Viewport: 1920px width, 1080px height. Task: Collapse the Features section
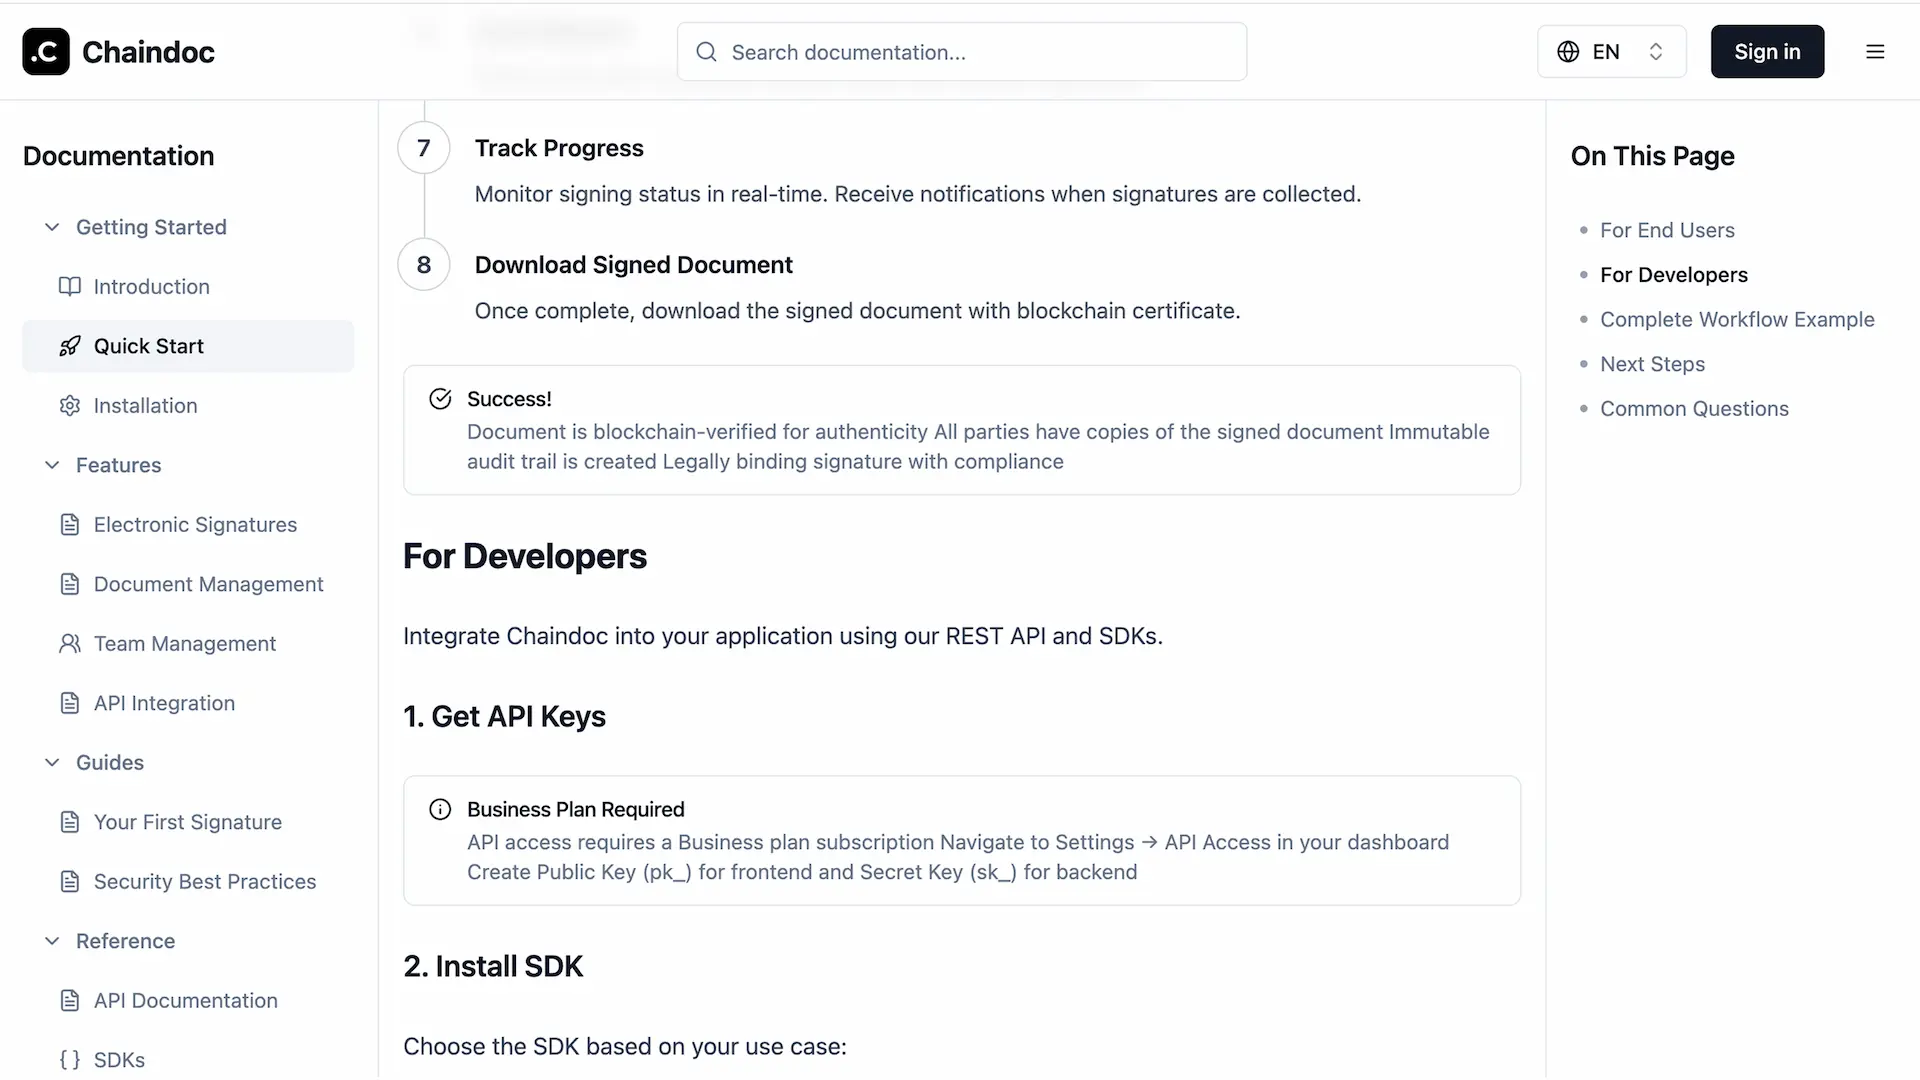pos(52,465)
